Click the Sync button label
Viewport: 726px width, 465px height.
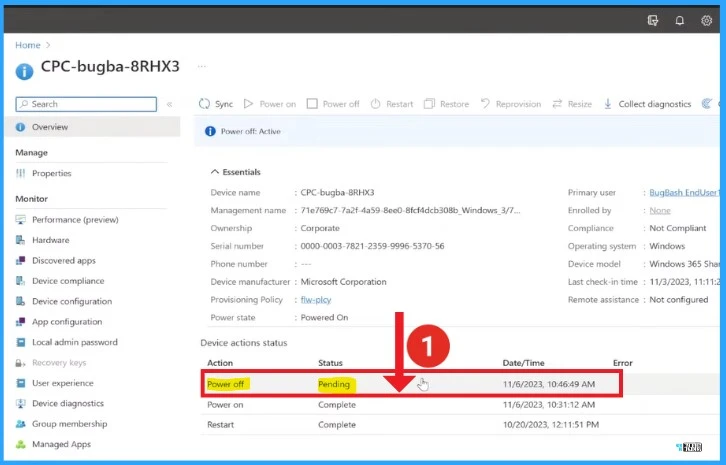(x=224, y=104)
